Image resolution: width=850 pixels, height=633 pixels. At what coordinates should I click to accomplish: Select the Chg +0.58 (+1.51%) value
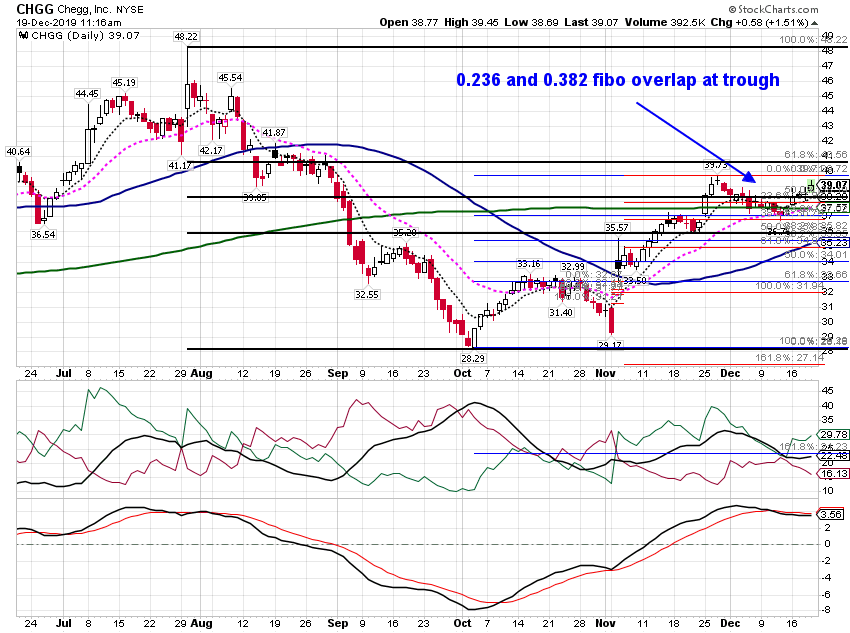click(x=759, y=22)
